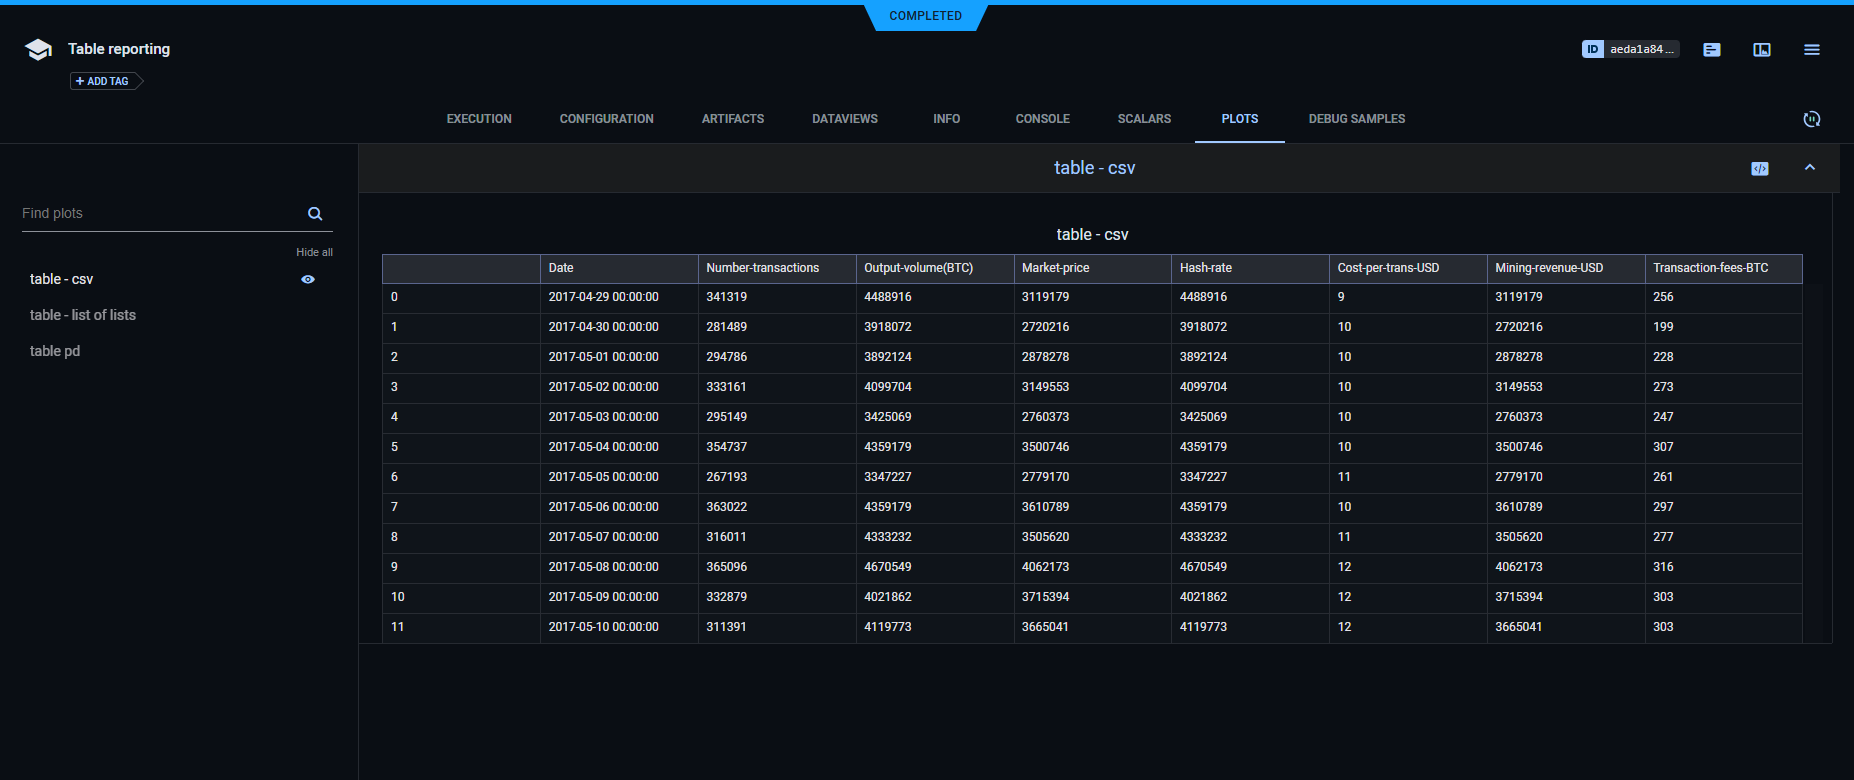This screenshot has width=1854, height=780.
Task: Open the DEBUG SAMPLES tab
Action: coord(1356,119)
